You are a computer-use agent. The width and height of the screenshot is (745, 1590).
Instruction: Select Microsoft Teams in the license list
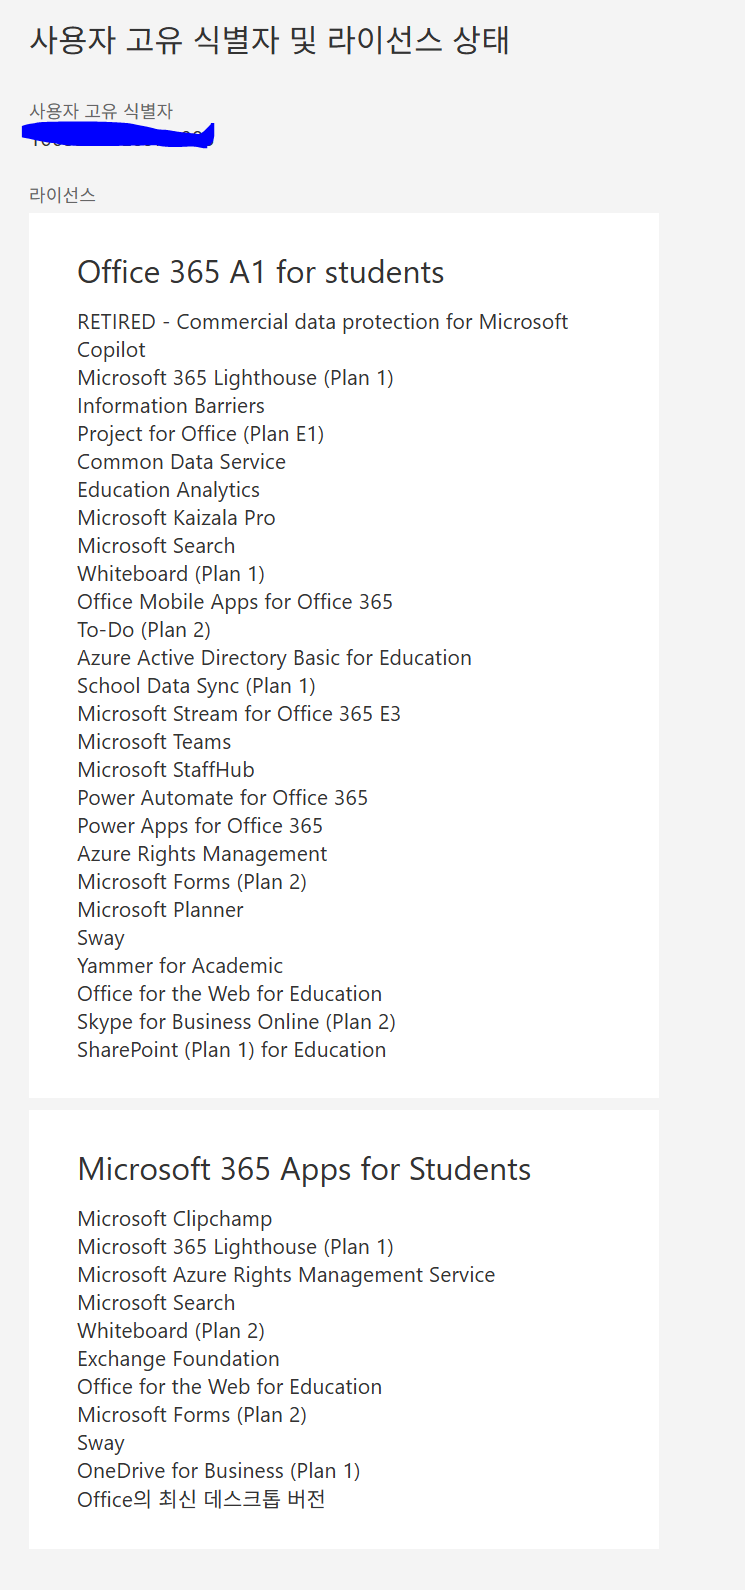[154, 742]
